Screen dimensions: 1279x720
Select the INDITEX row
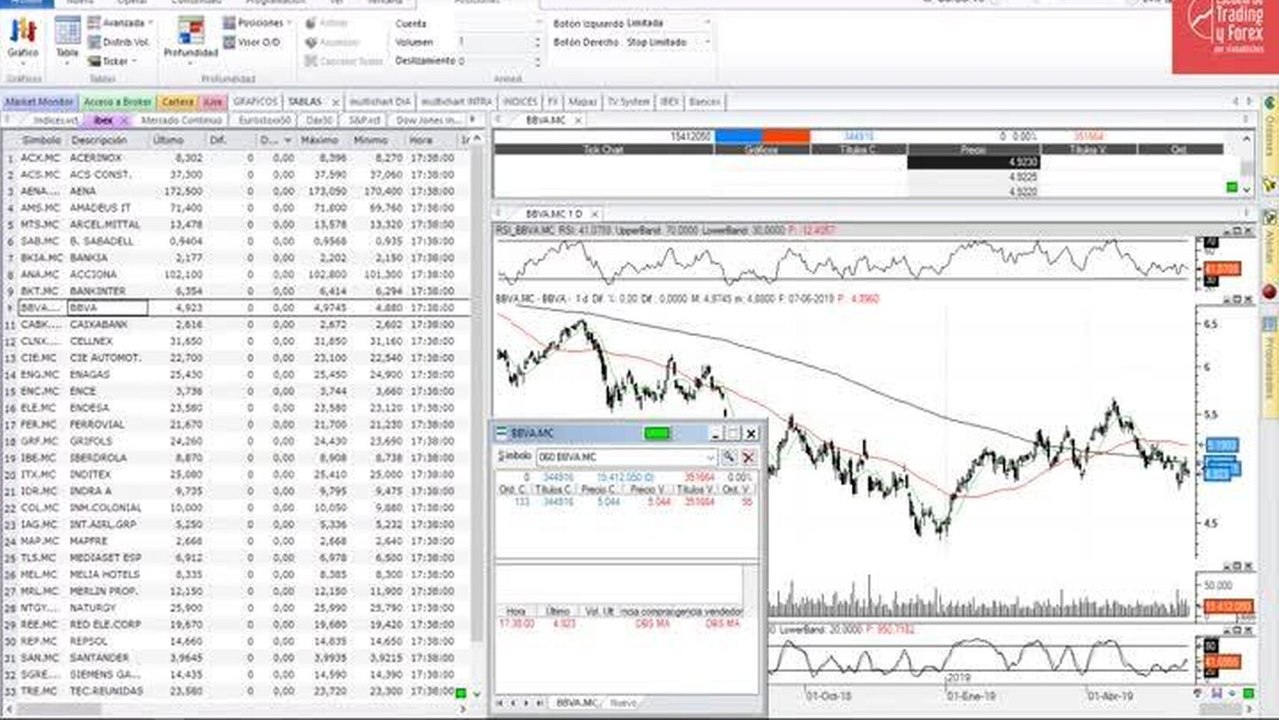pyautogui.click(x=235, y=474)
